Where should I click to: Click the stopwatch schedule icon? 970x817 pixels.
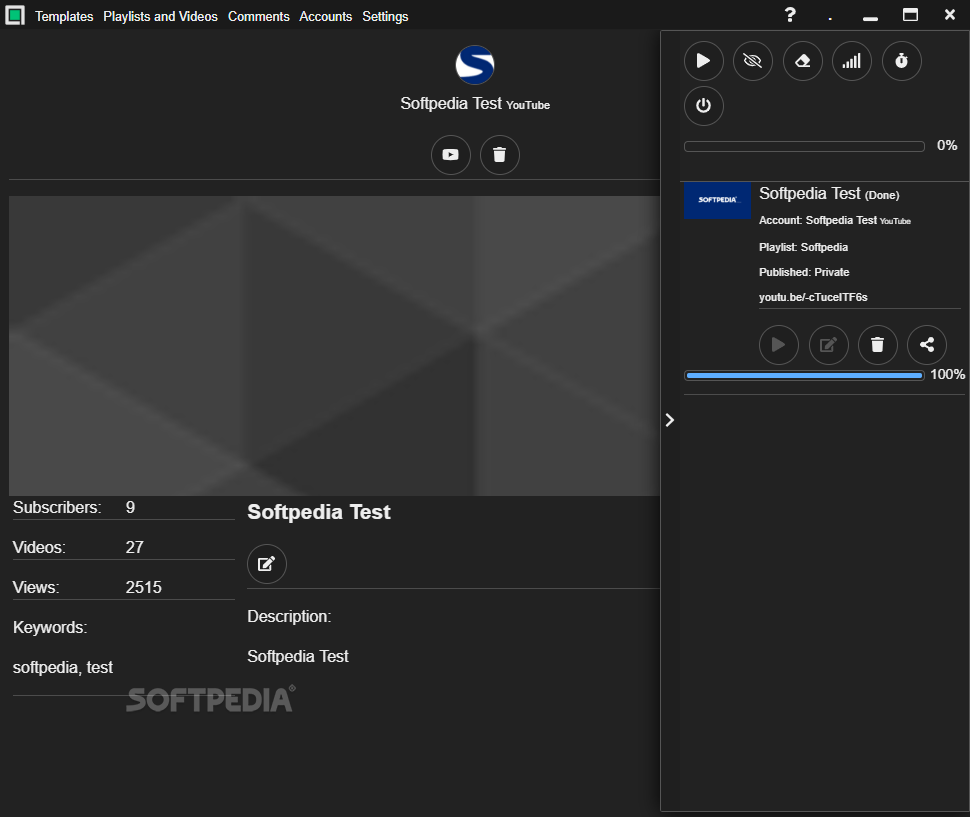901,61
